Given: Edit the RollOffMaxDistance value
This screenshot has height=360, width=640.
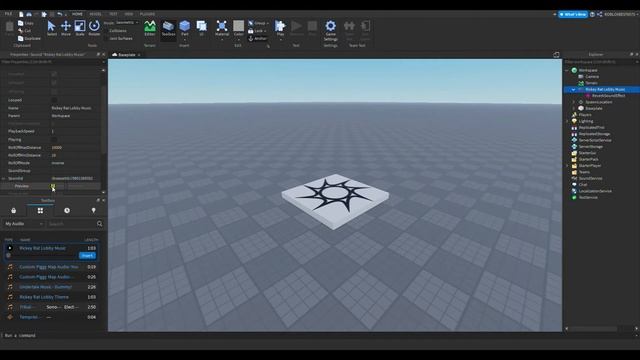Looking at the screenshot, I should click(75, 147).
